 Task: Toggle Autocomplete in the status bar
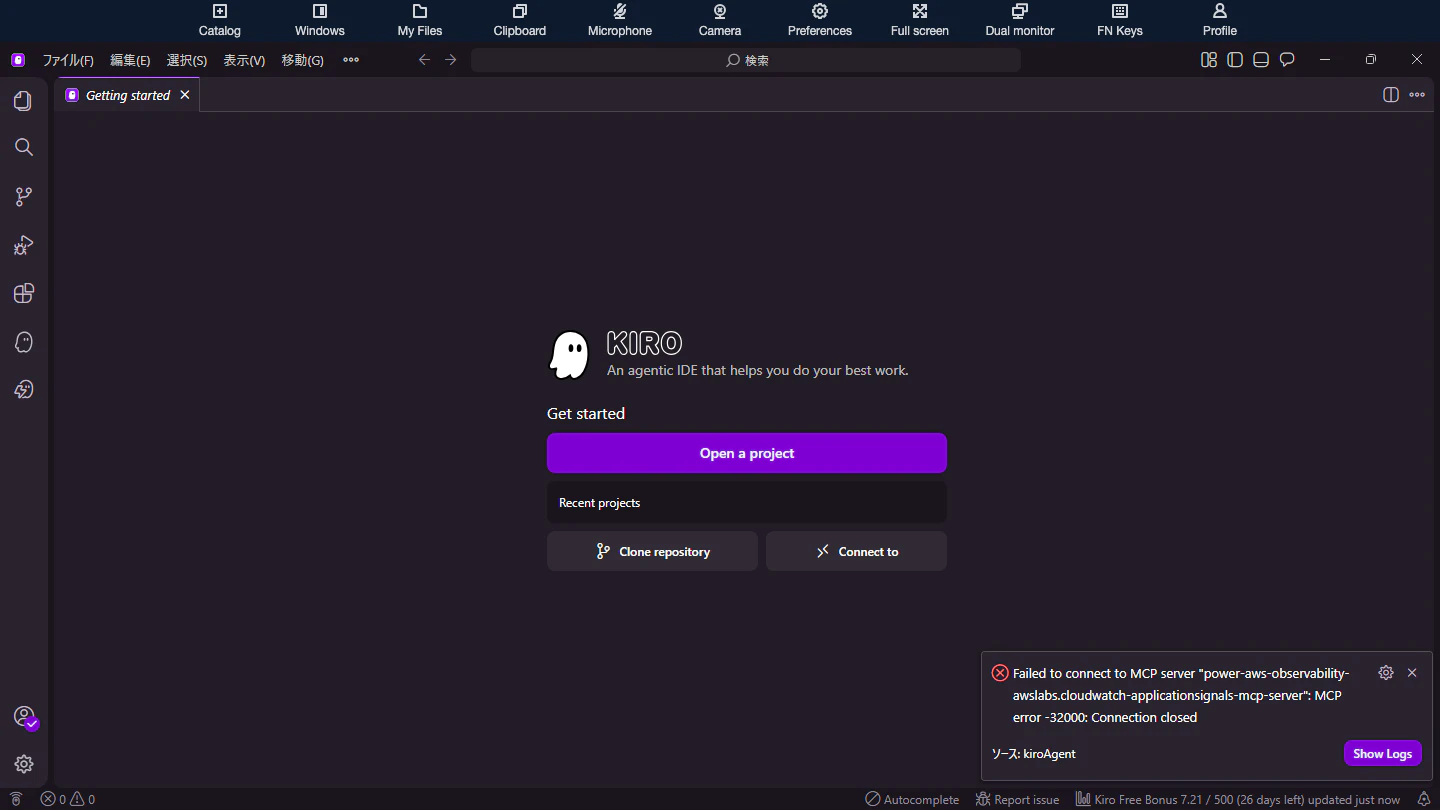[x=912, y=799]
